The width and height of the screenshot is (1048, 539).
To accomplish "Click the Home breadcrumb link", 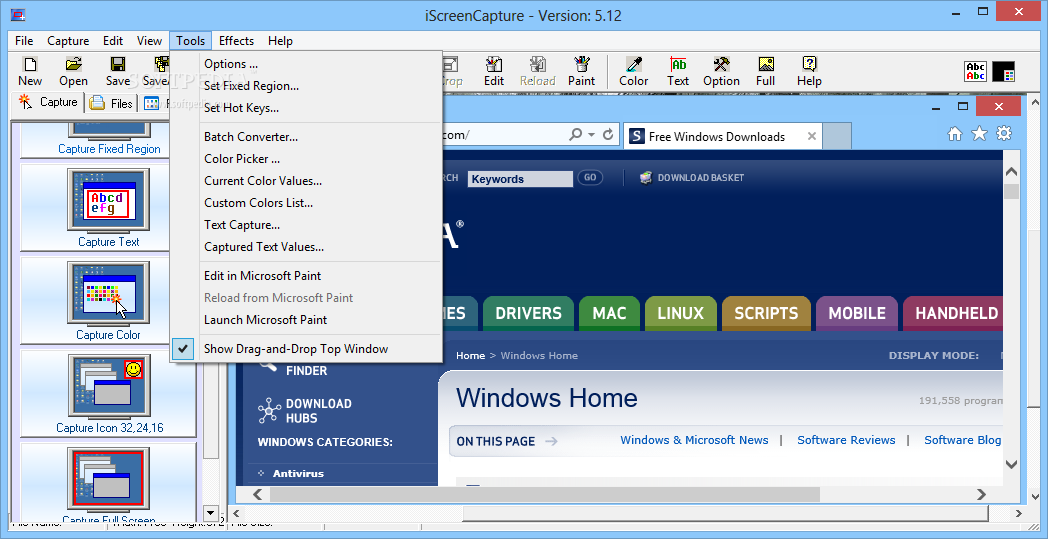I will [471, 356].
